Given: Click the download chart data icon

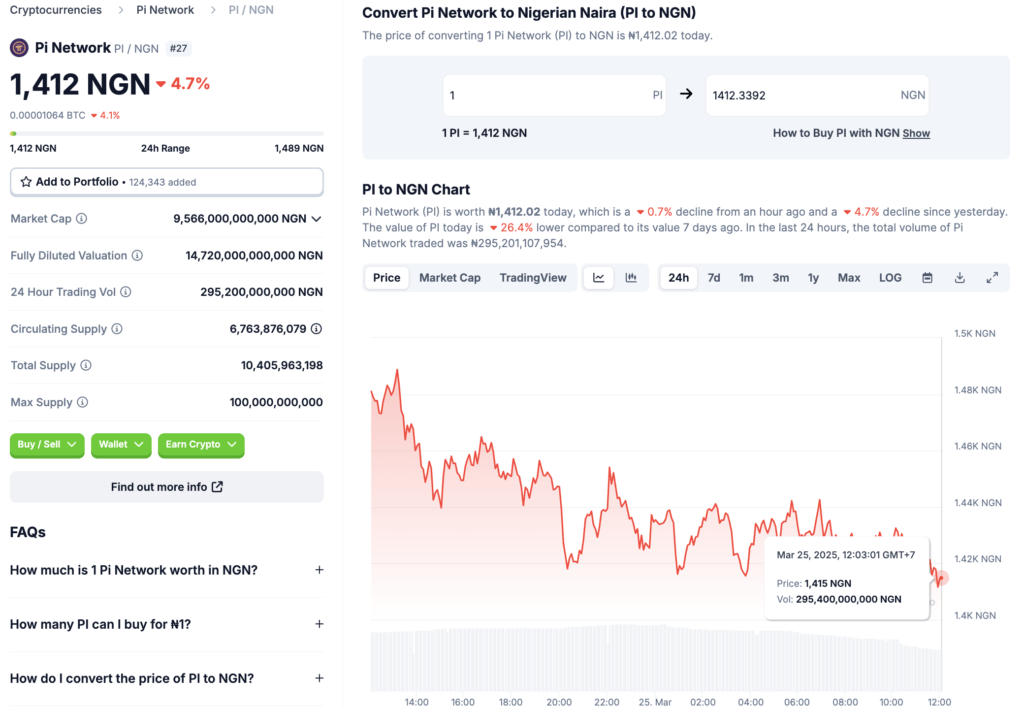Looking at the screenshot, I should [959, 277].
